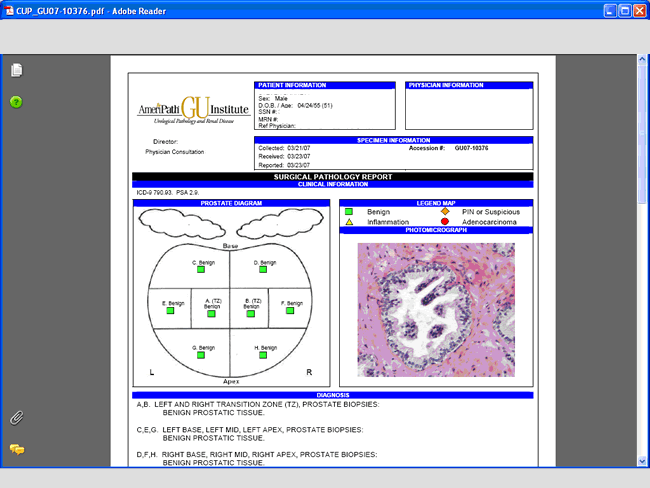Click the Surgical Pathology Report header bar

click(x=333, y=176)
